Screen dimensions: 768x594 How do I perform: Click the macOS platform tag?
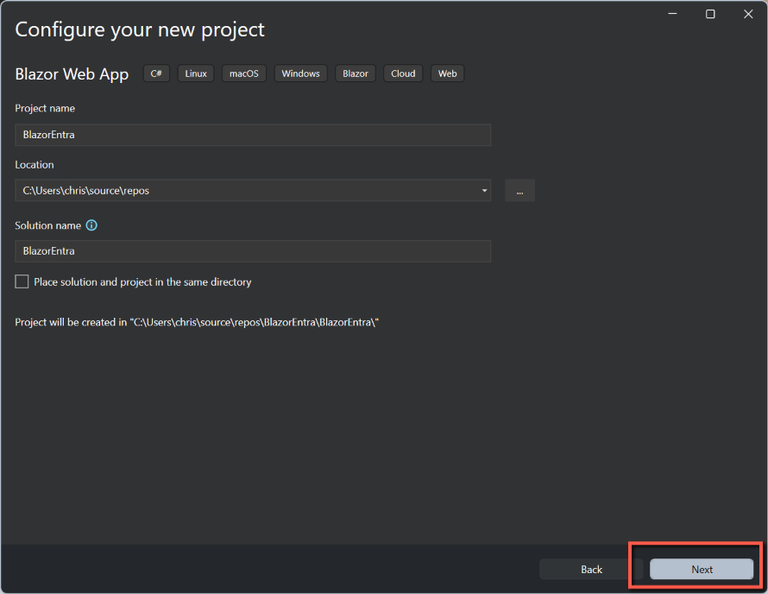click(x=243, y=74)
